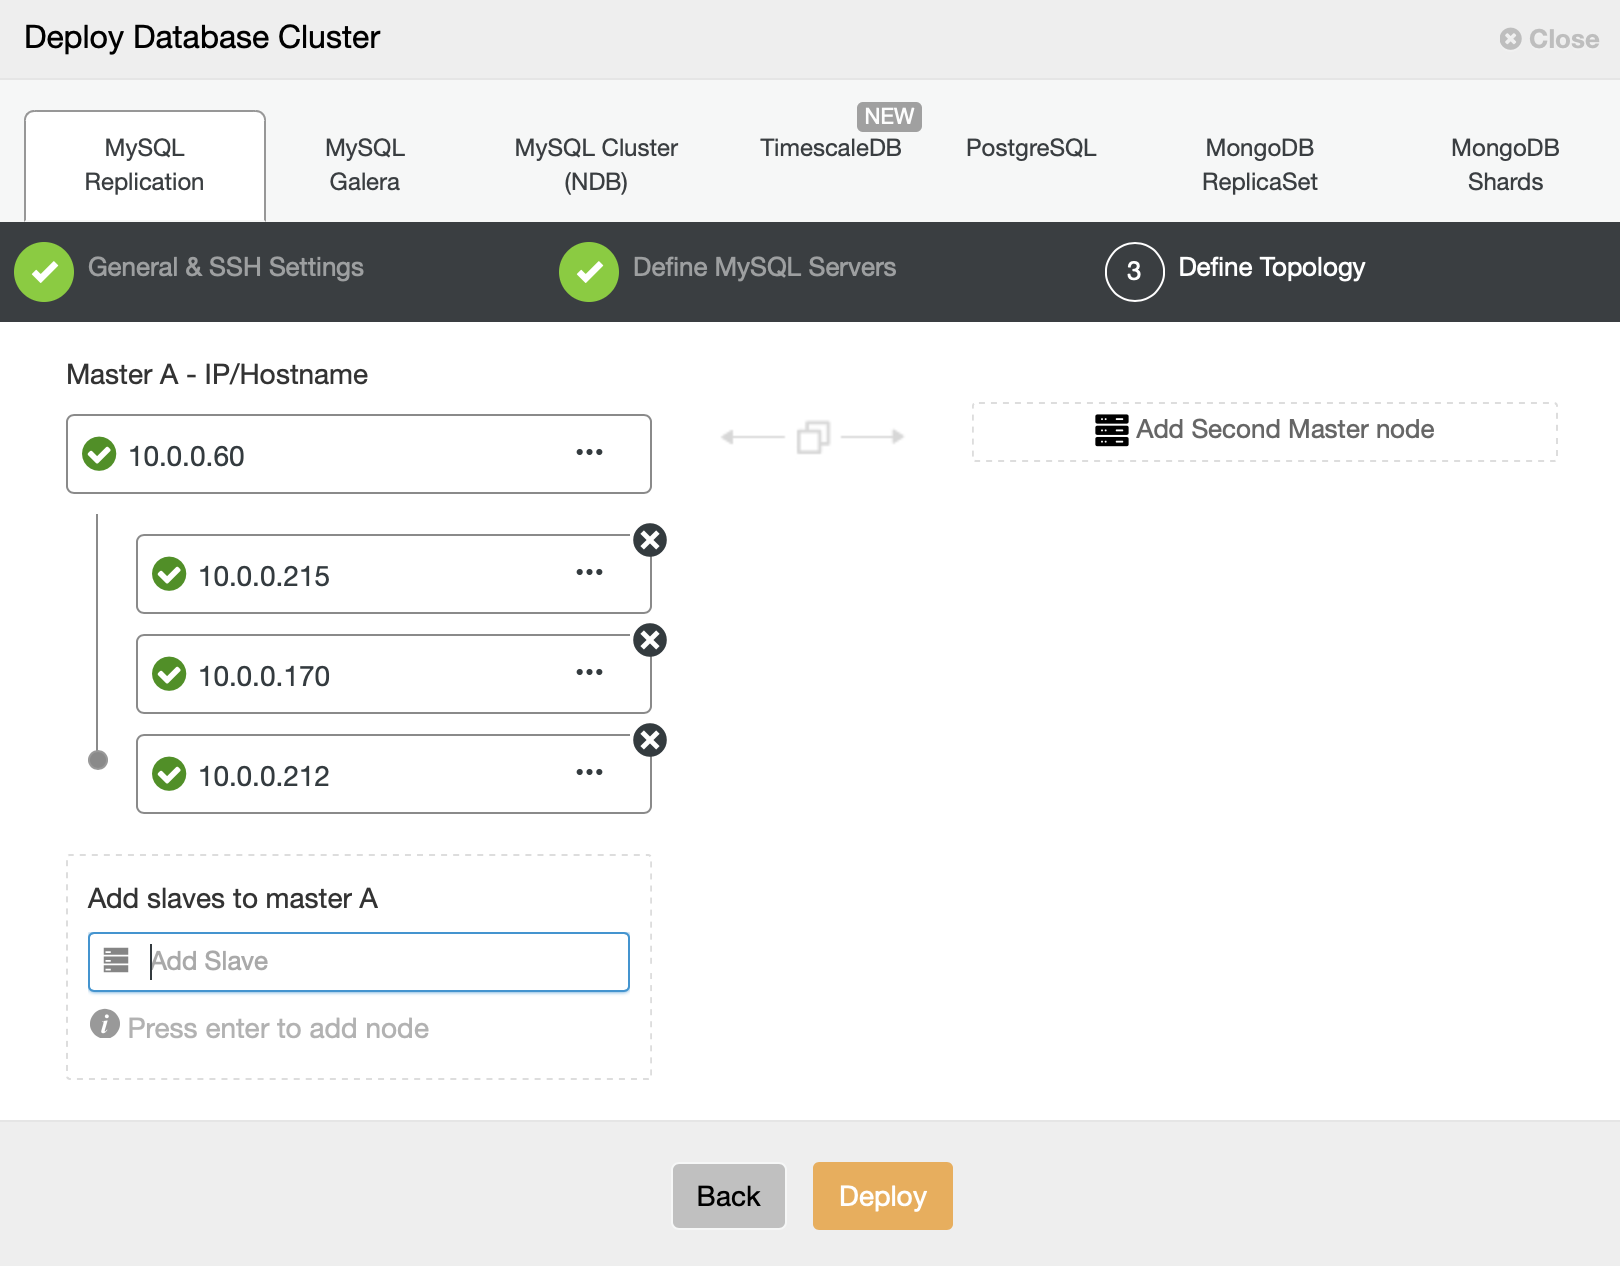Click the server stack icon for second master

click(1111, 430)
